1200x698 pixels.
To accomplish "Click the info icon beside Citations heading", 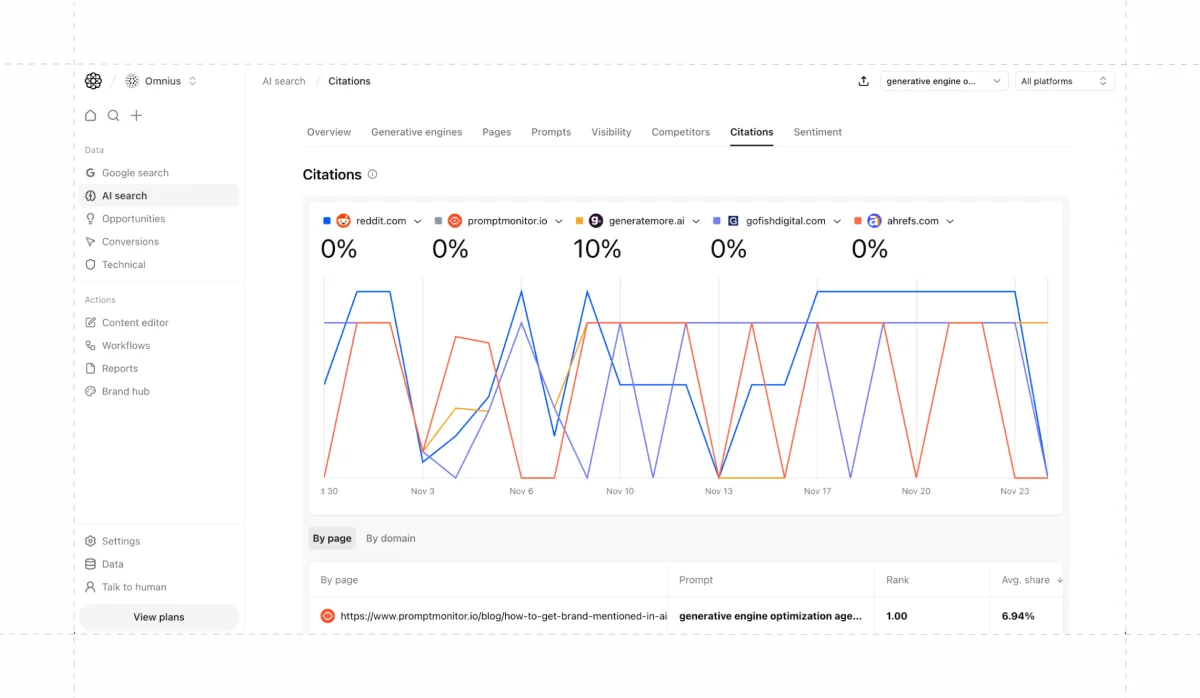I will (x=373, y=174).
